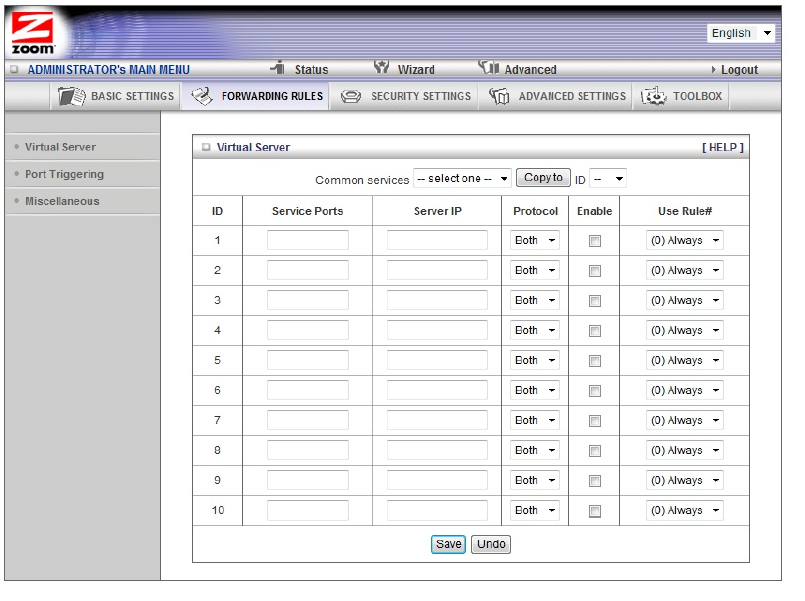Click Service Ports field for ID 1
Image resolution: width=805 pixels, height=601 pixels.
(308, 240)
